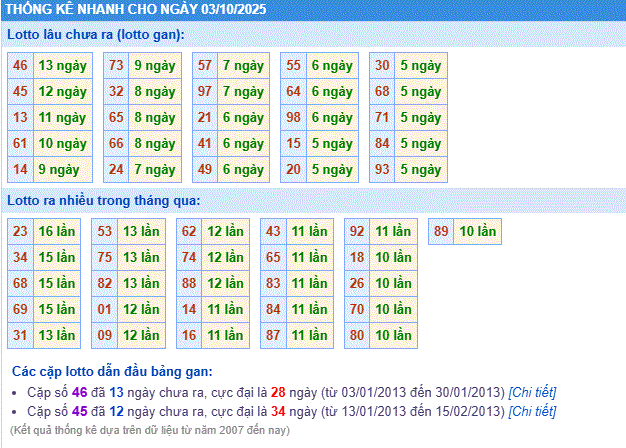Select number 57 with 7 ngày

[205, 65]
